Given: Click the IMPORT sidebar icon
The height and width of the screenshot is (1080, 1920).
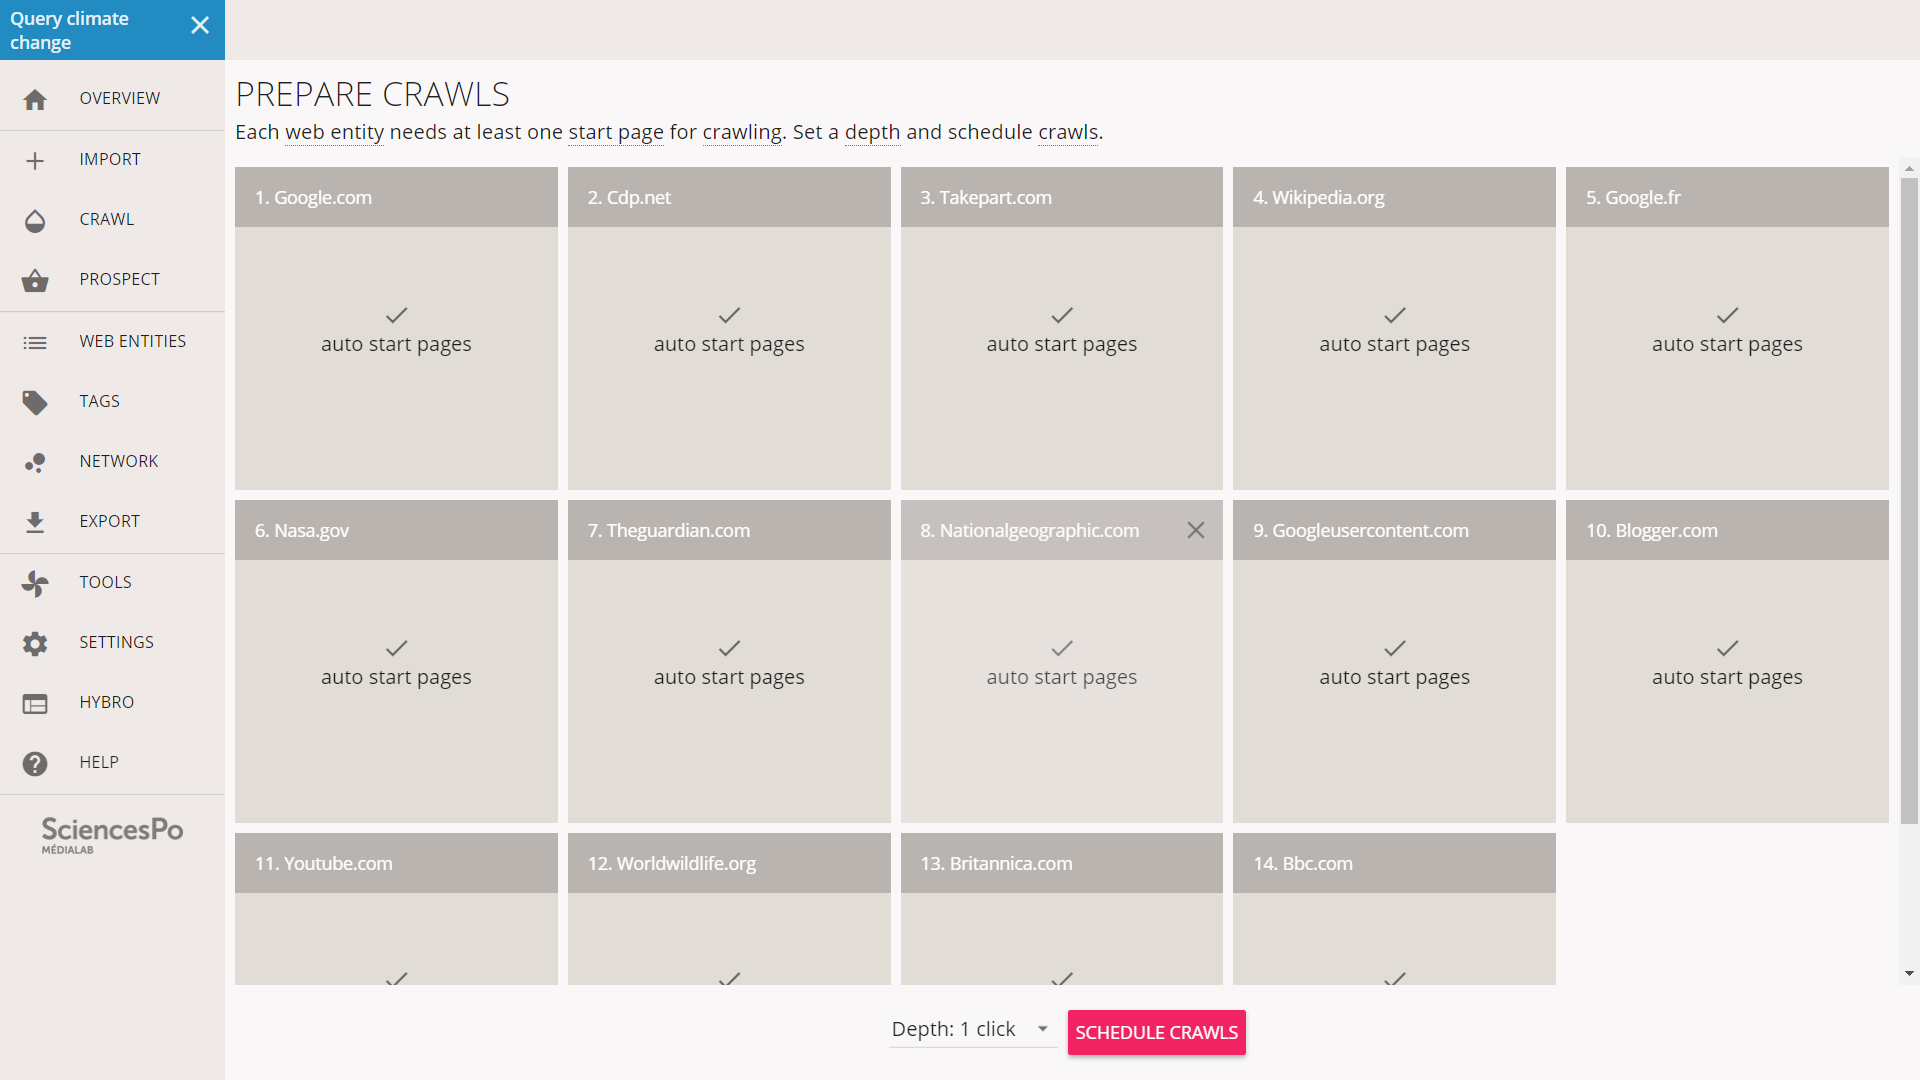Looking at the screenshot, I should pos(36,160).
